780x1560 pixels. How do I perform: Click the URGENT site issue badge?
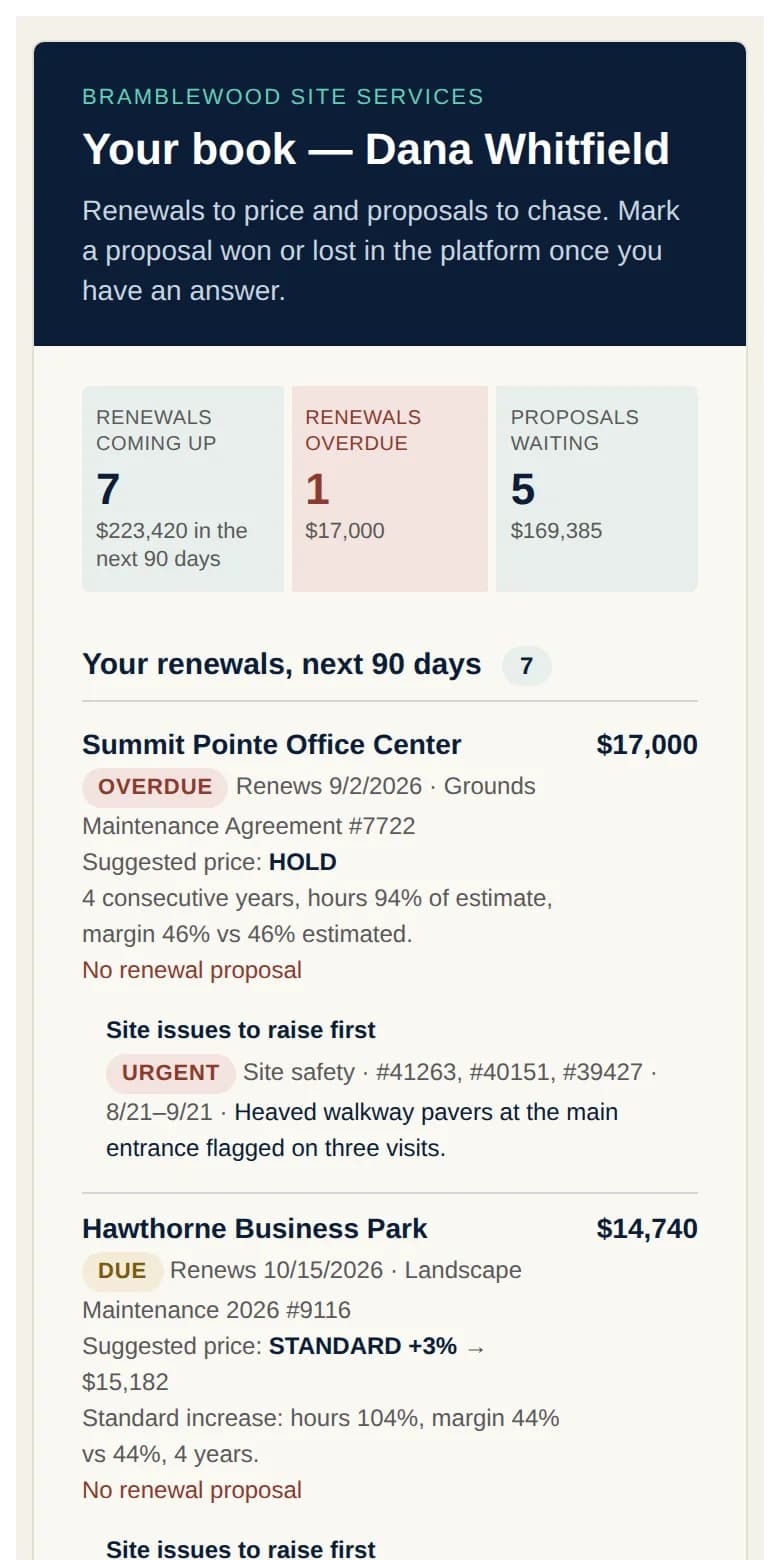[x=171, y=1073]
